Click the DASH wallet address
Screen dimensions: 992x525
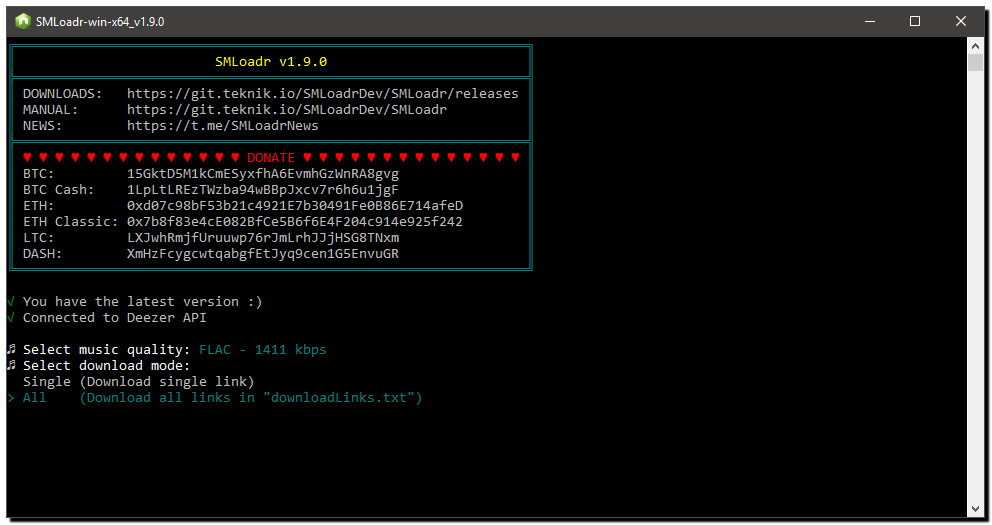263,254
